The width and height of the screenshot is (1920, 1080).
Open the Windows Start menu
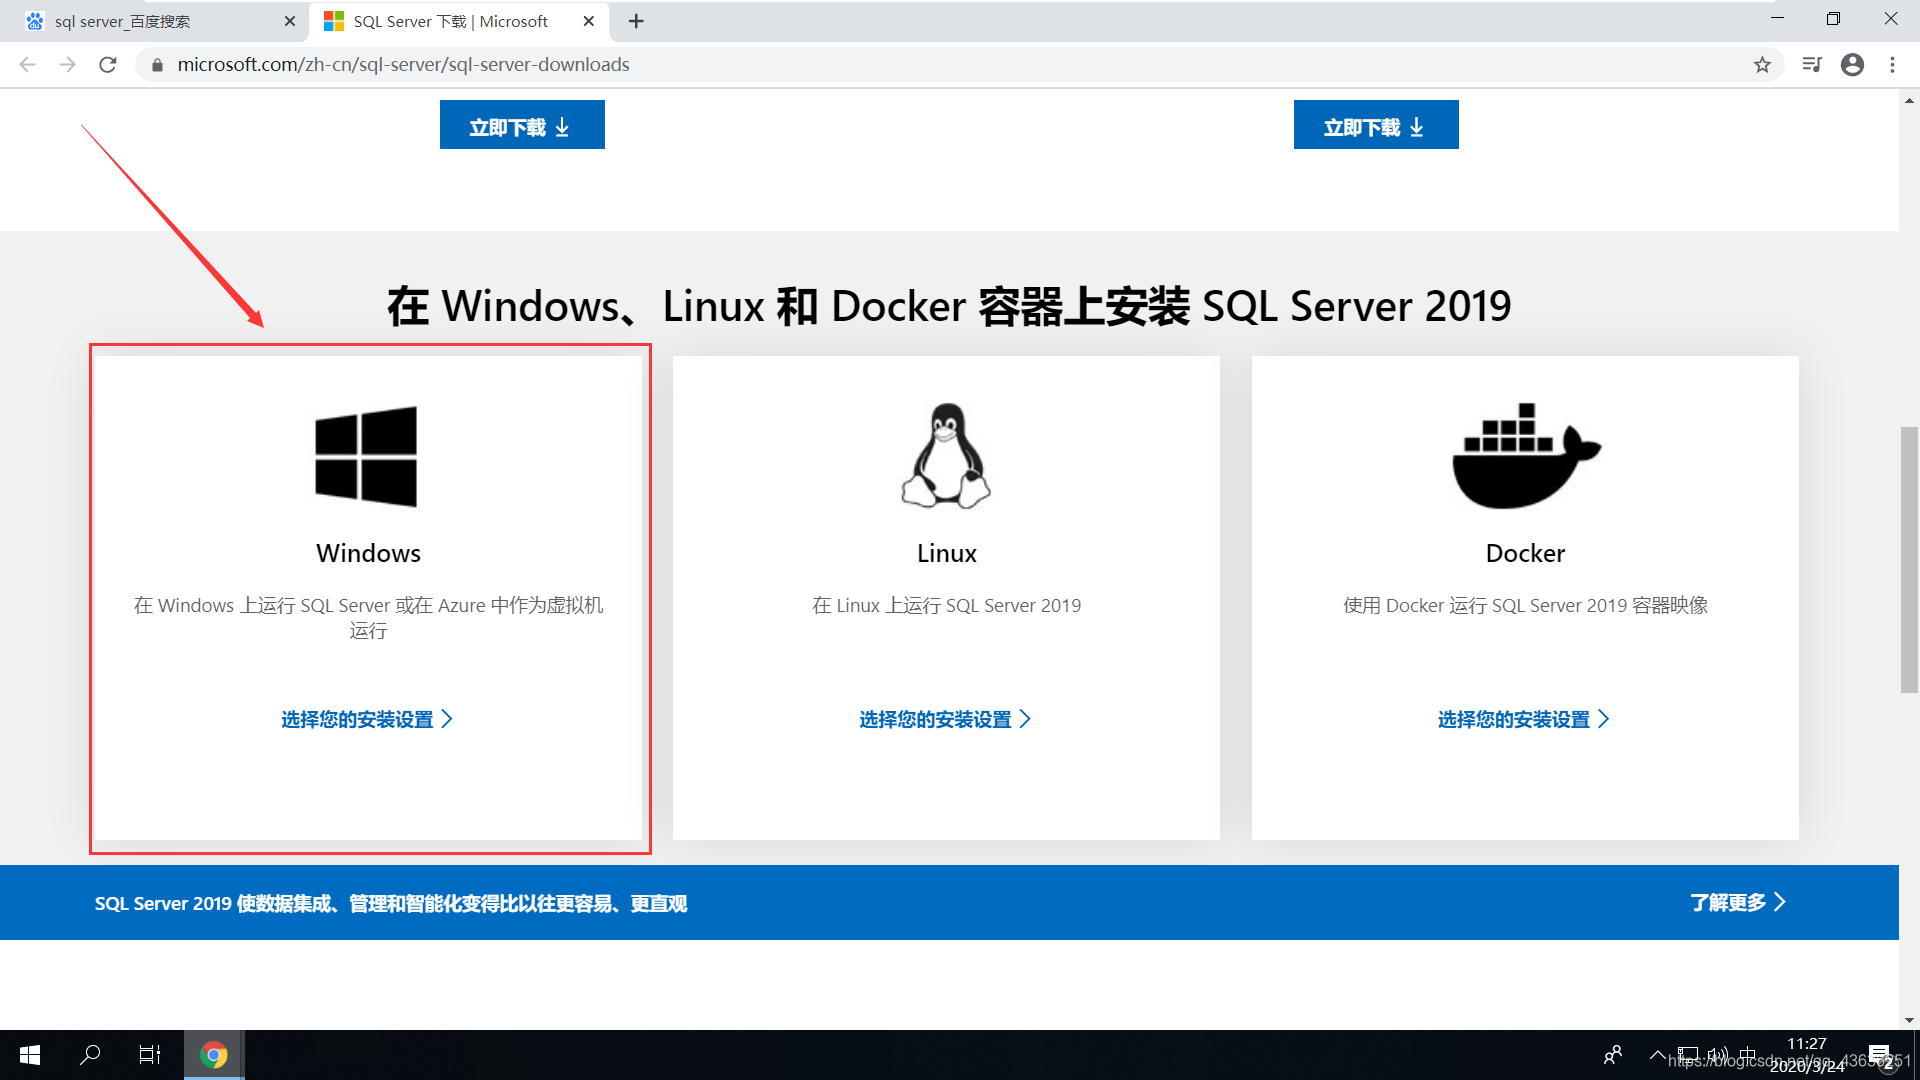30,1055
